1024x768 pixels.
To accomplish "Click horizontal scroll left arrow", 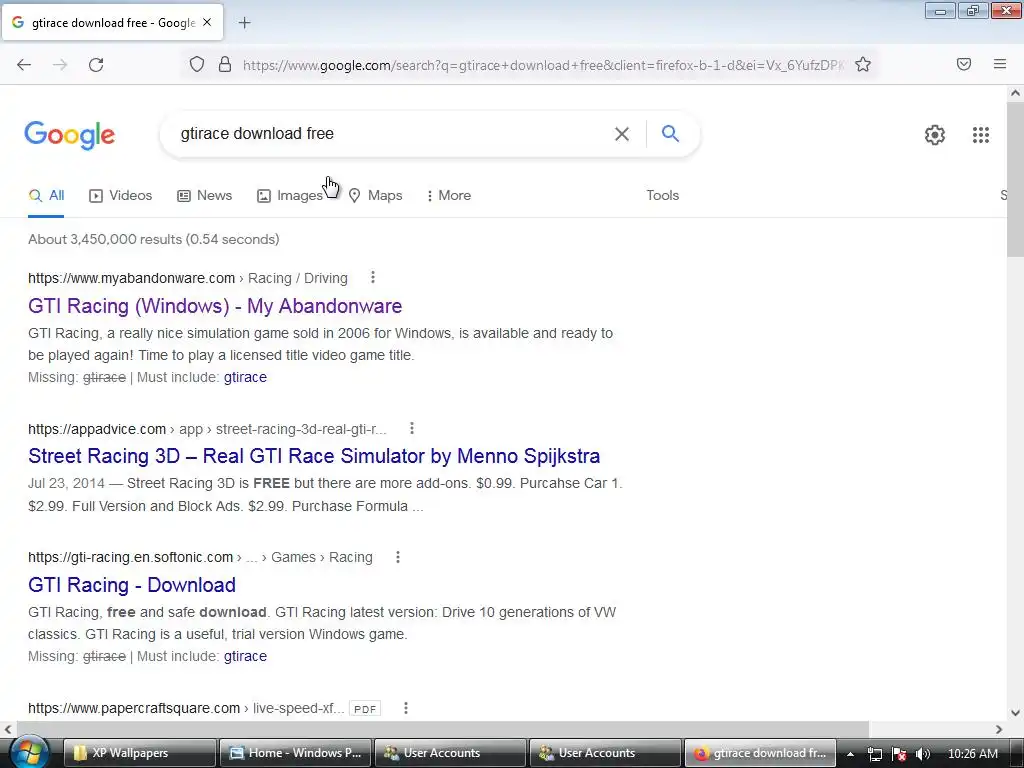I will click(8, 729).
